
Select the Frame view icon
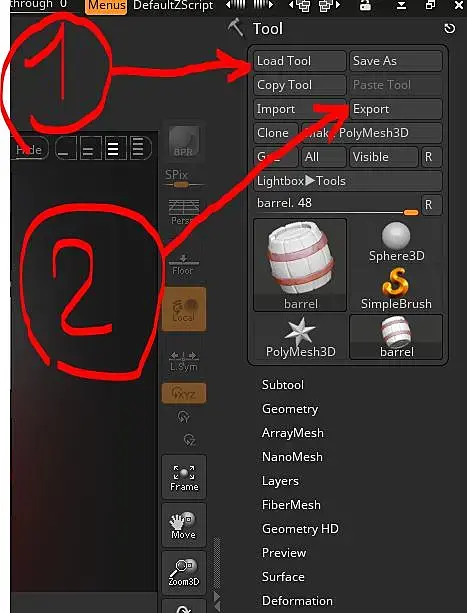tap(184, 477)
